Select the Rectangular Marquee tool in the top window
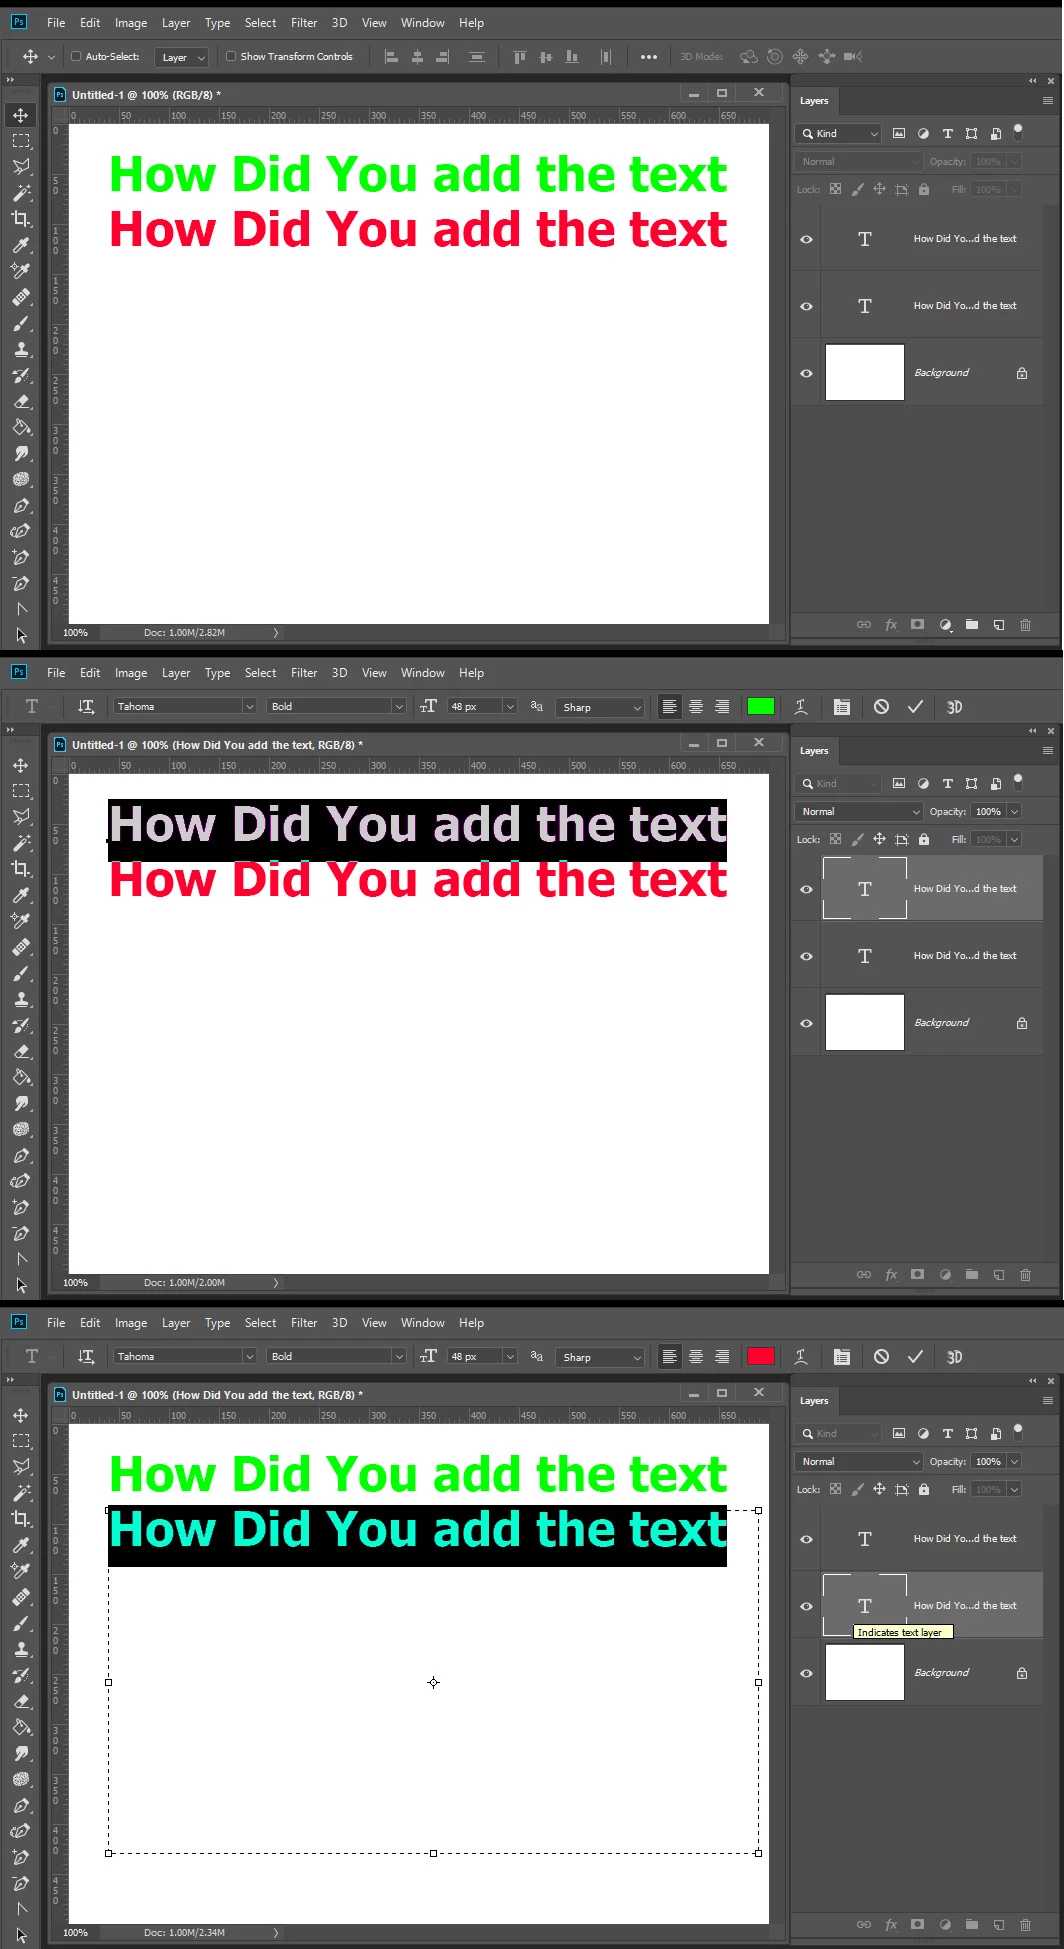1064x1949 pixels. point(20,141)
